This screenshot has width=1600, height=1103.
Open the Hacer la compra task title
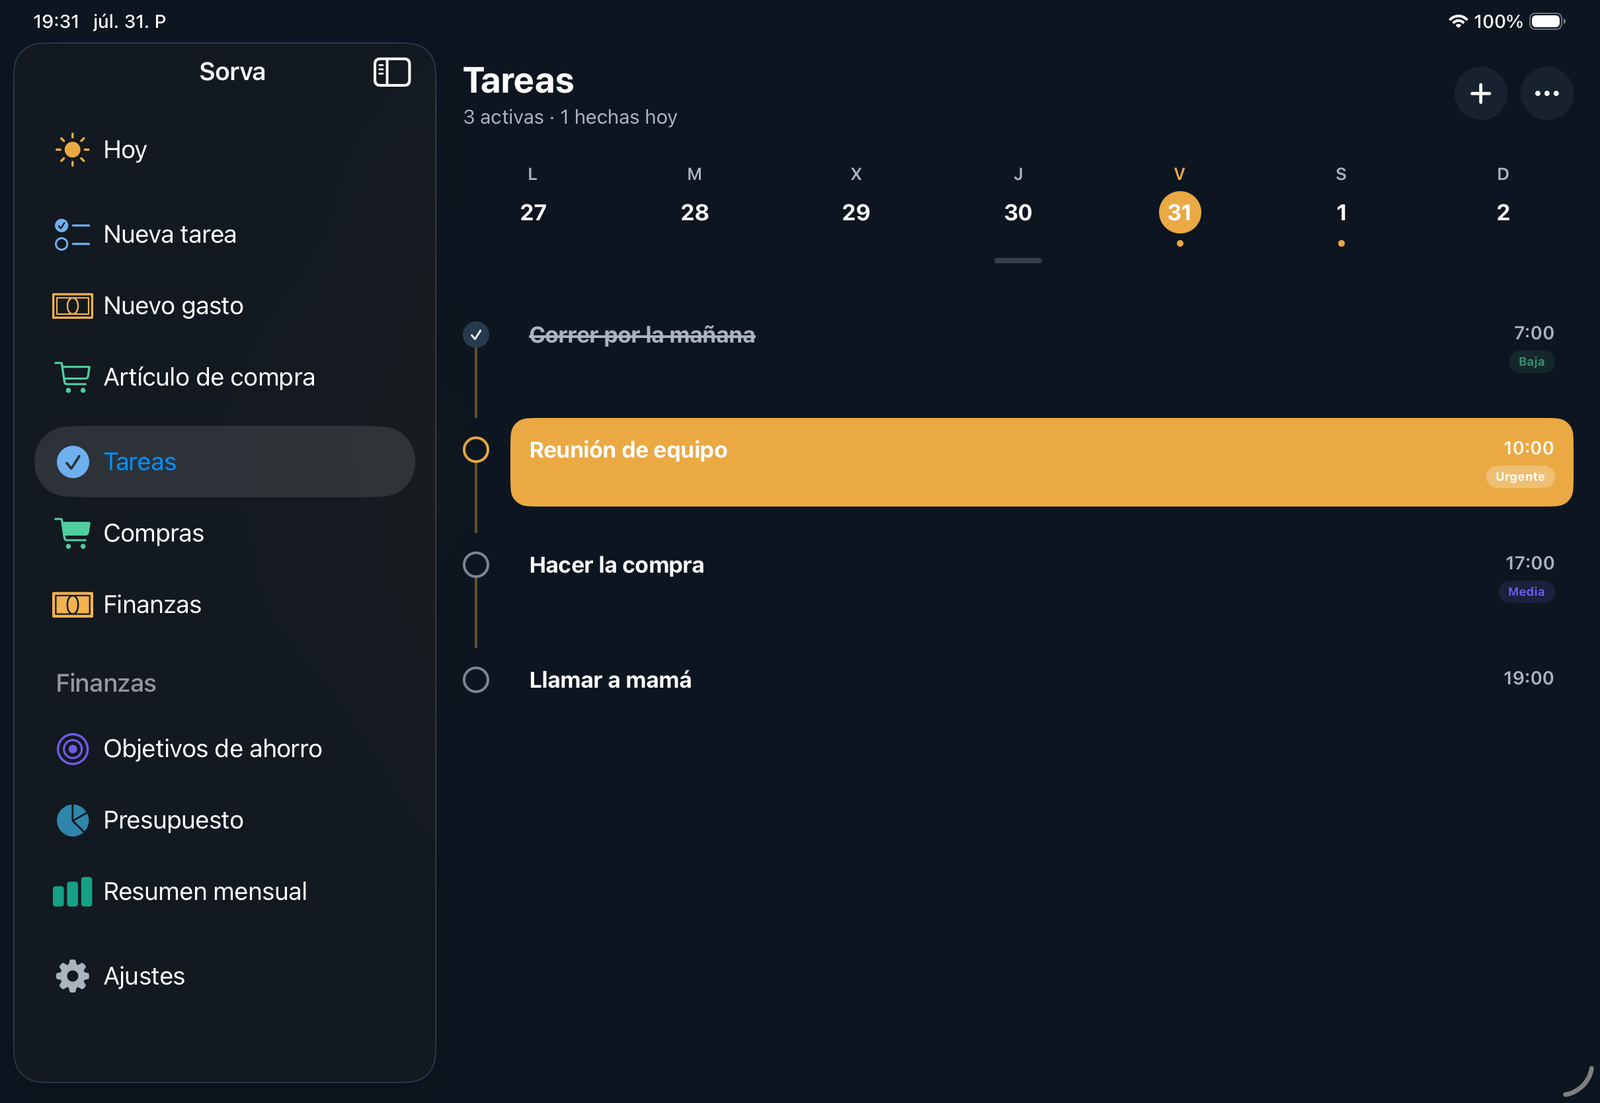(617, 565)
